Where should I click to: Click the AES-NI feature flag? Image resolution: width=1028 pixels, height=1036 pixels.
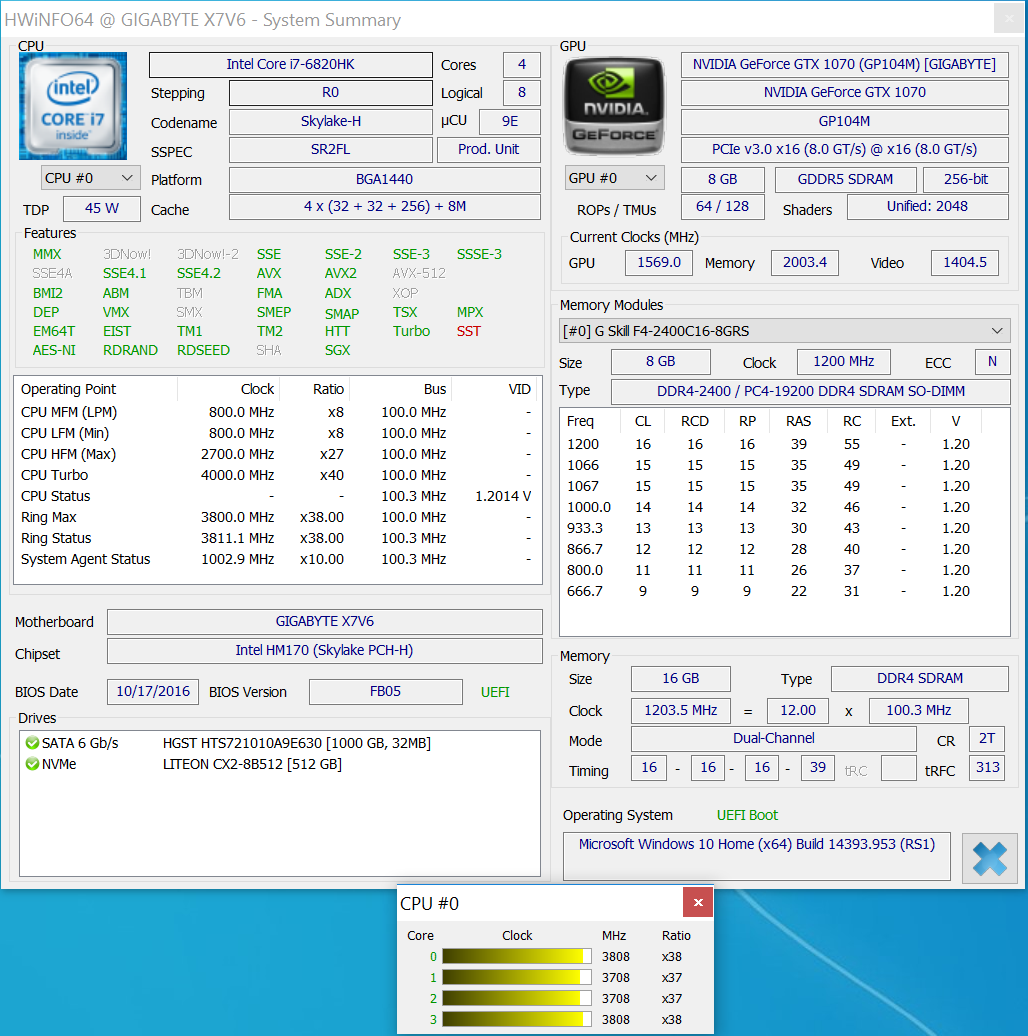coord(54,351)
